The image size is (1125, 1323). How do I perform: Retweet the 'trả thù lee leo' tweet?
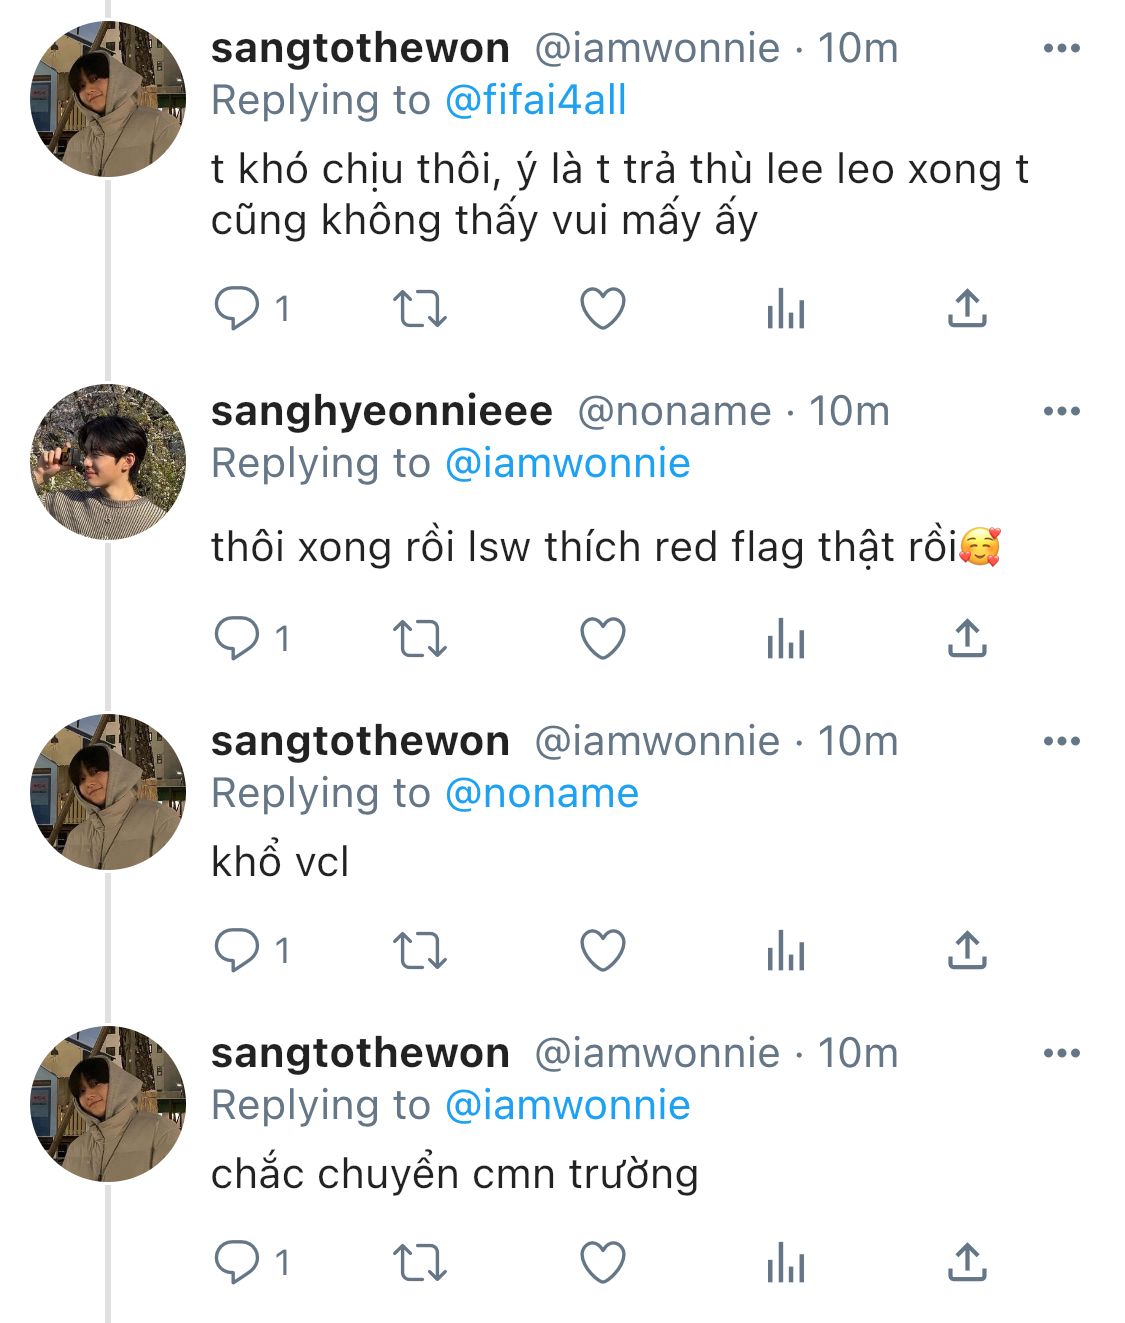[419, 309]
